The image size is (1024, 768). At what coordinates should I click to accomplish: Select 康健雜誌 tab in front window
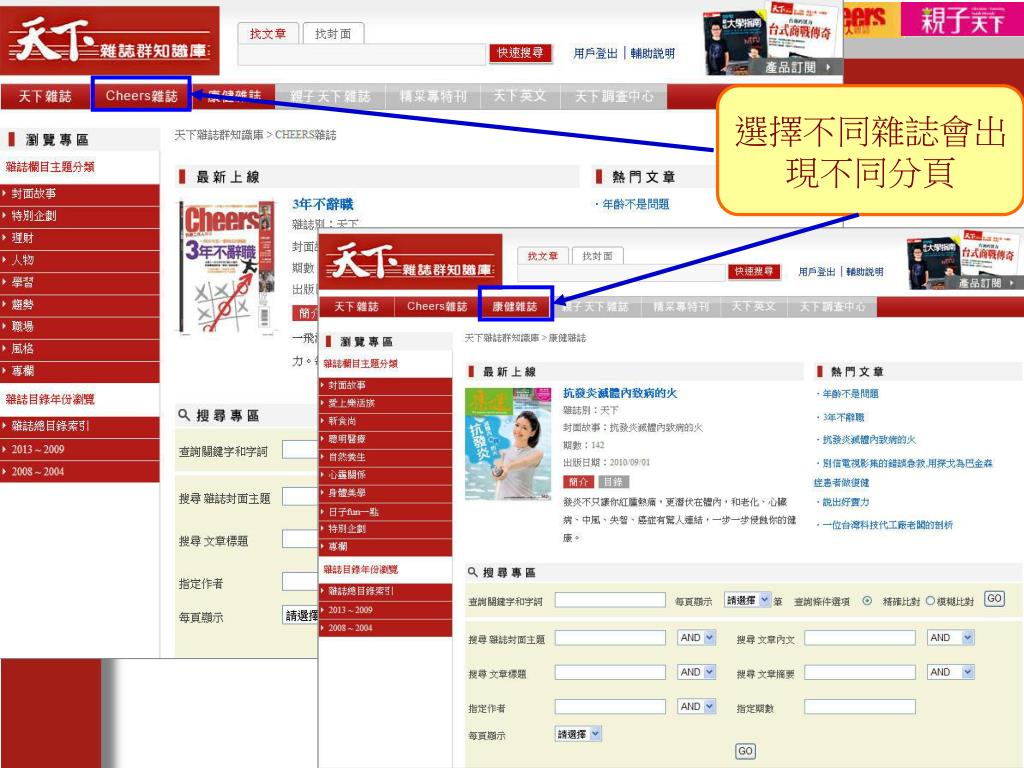coord(515,306)
